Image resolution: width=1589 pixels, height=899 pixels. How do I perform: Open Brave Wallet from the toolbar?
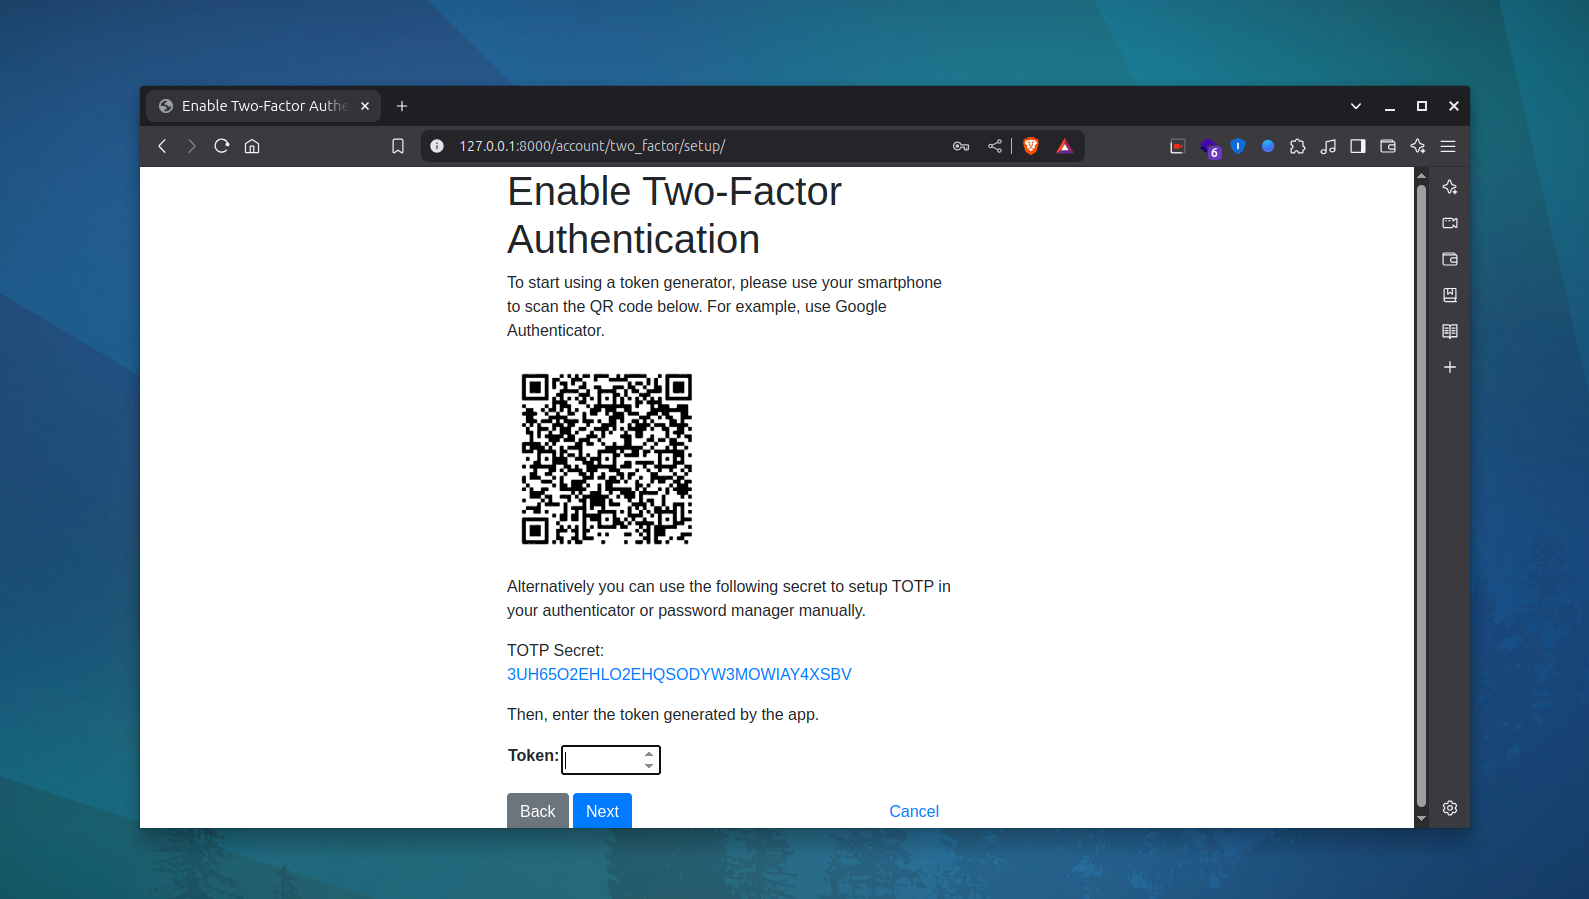point(1388,146)
